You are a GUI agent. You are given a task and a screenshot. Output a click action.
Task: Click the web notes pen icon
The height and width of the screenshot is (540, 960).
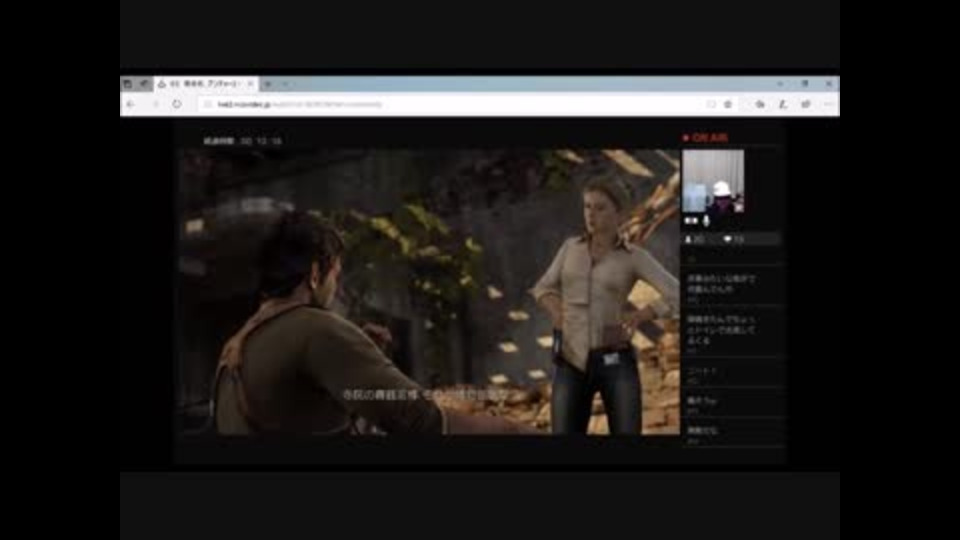[782, 105]
